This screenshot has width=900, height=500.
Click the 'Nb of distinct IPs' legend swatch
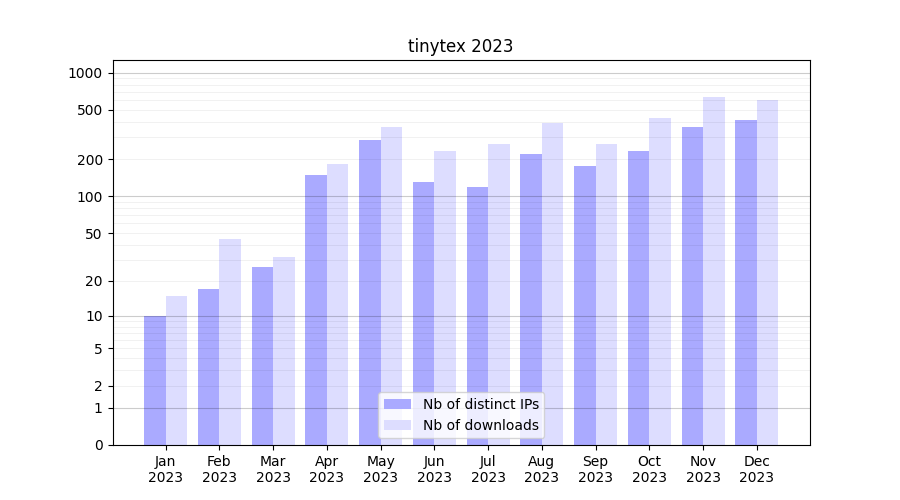[x=397, y=404]
